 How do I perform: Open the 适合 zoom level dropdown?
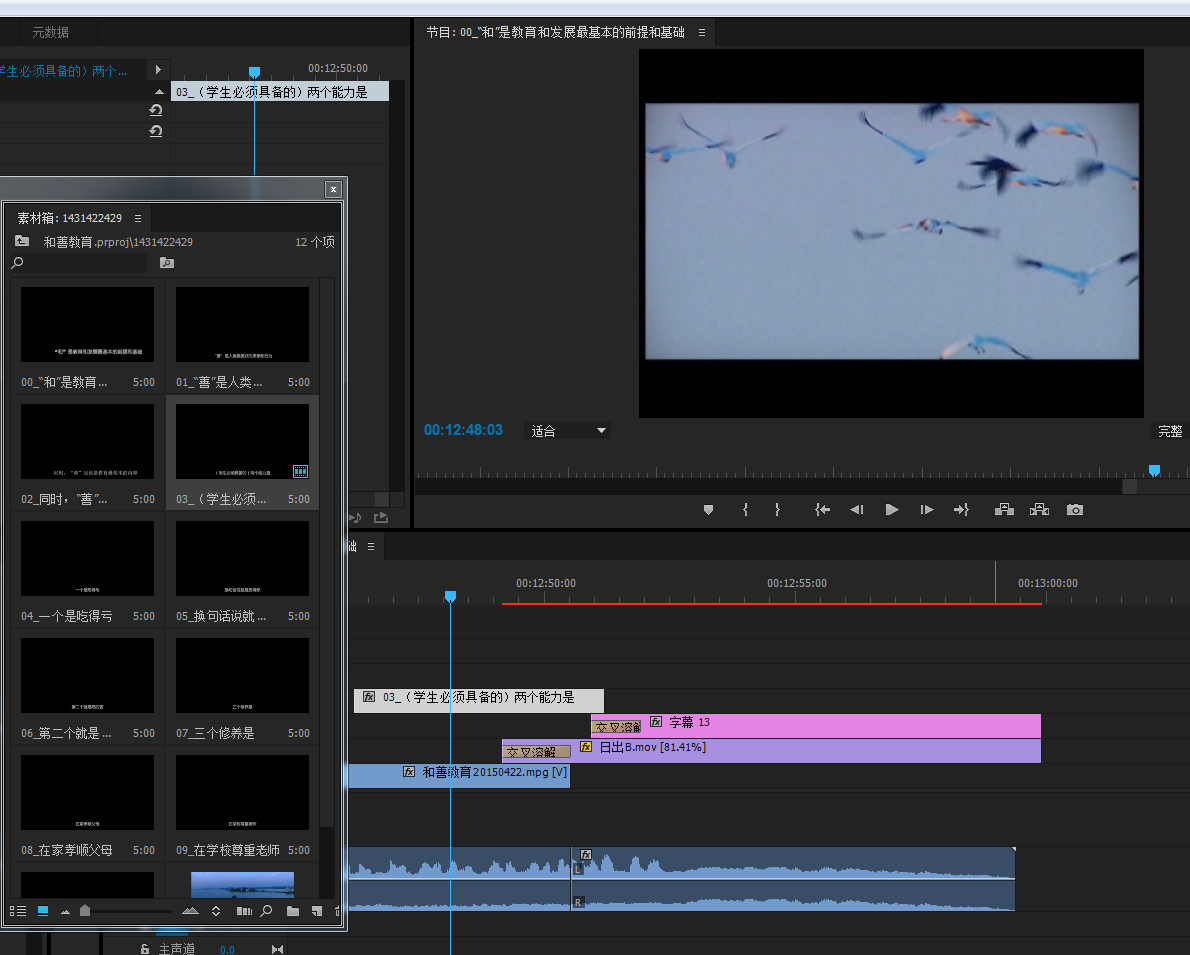click(568, 431)
